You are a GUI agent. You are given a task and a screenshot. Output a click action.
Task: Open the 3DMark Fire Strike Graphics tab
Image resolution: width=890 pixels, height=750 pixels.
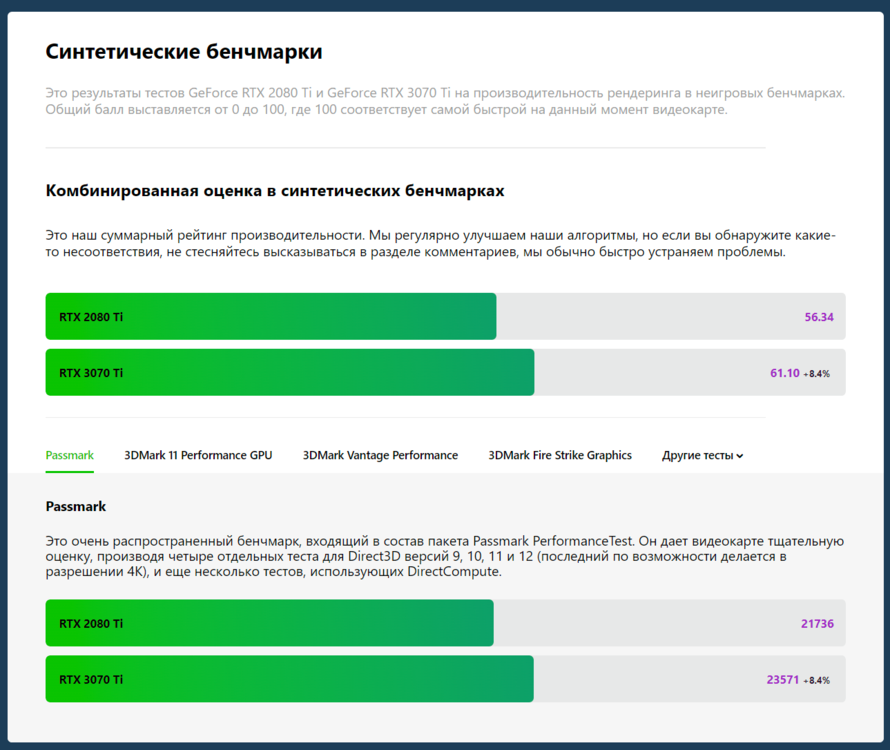click(x=560, y=455)
